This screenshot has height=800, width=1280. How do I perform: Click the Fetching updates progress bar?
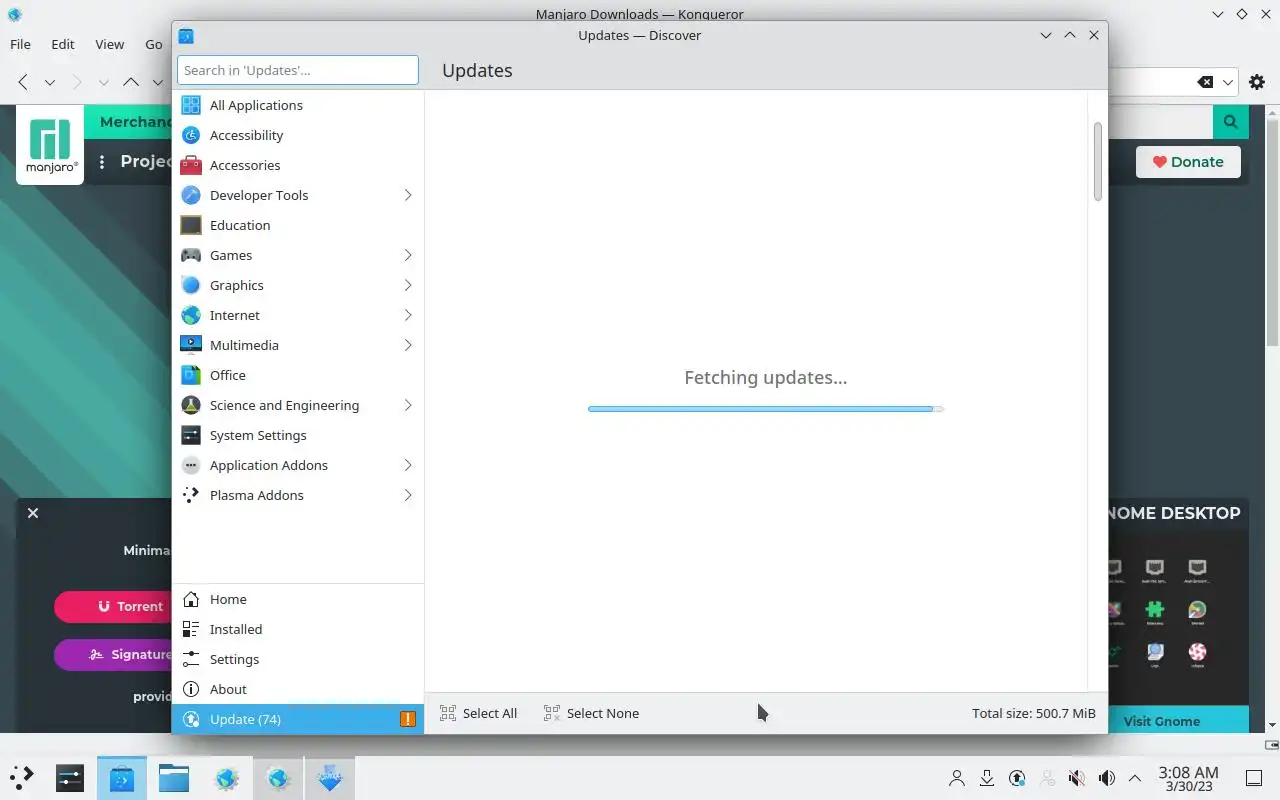click(766, 408)
